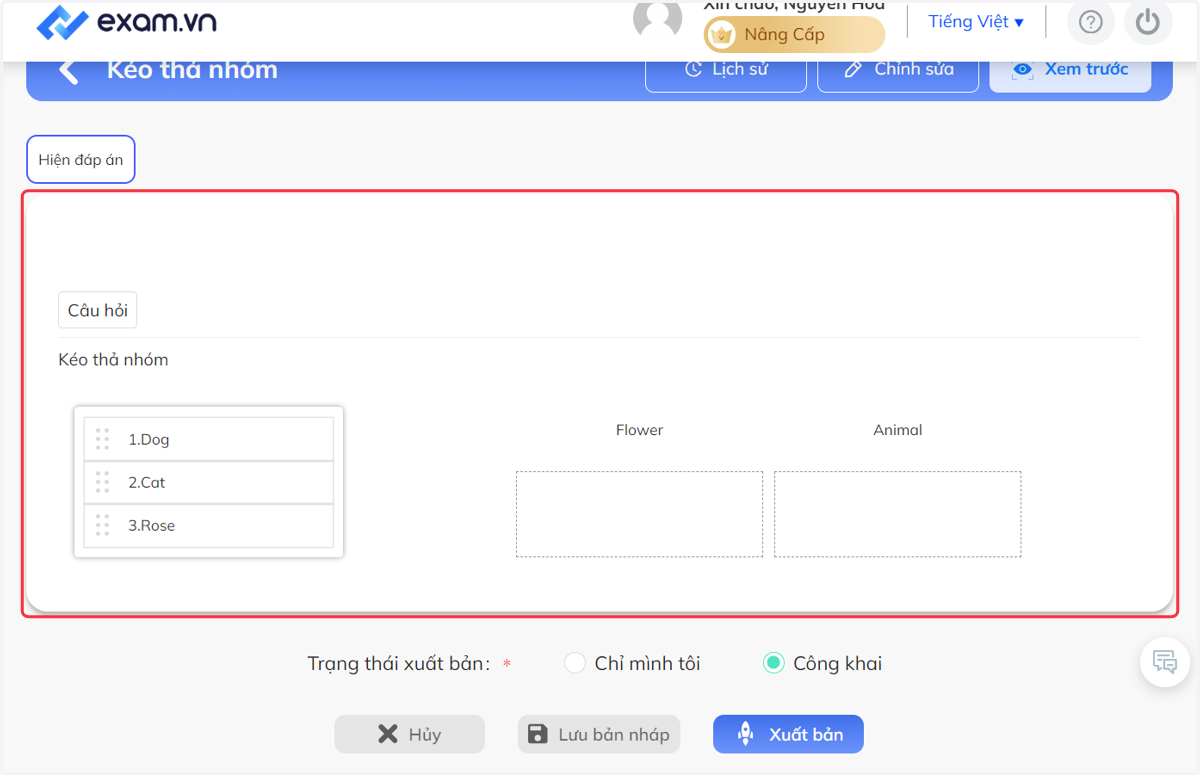Open the chat support bubble icon
The height and width of the screenshot is (775, 1200).
1165,662
